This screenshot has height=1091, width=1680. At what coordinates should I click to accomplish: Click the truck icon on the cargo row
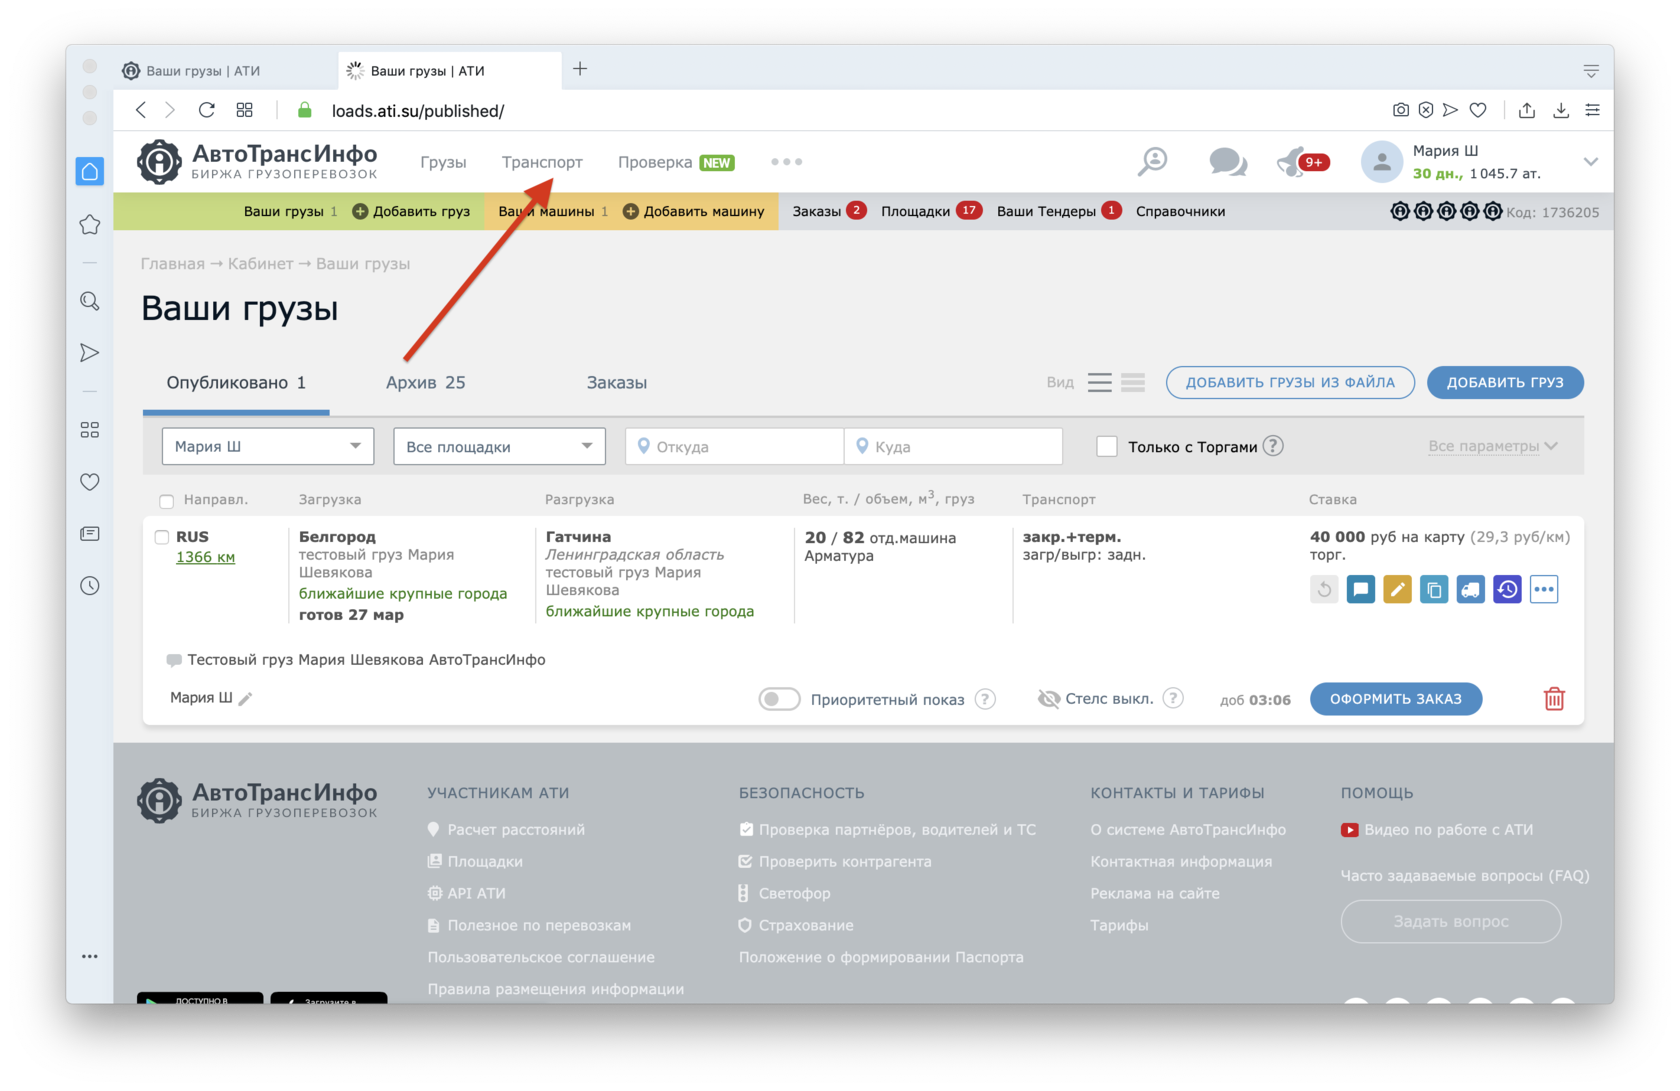1470,590
